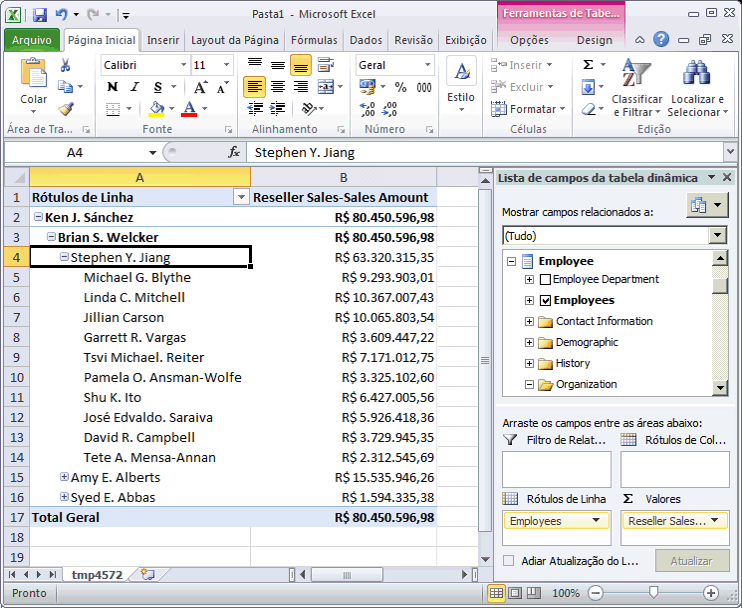742x608 pixels.
Task: Switch to the Fórmulas ribbon tab
Action: 313,40
